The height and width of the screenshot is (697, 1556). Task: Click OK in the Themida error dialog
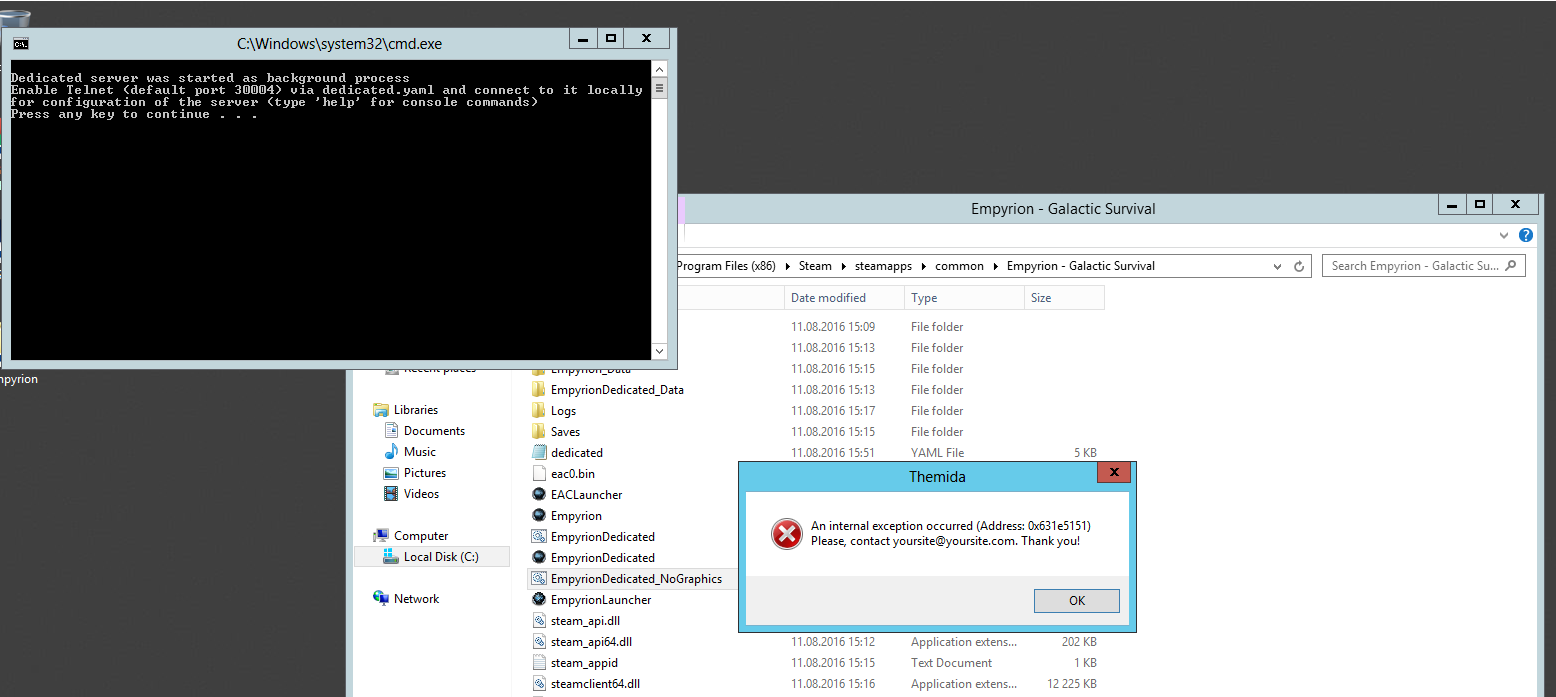(x=1076, y=601)
